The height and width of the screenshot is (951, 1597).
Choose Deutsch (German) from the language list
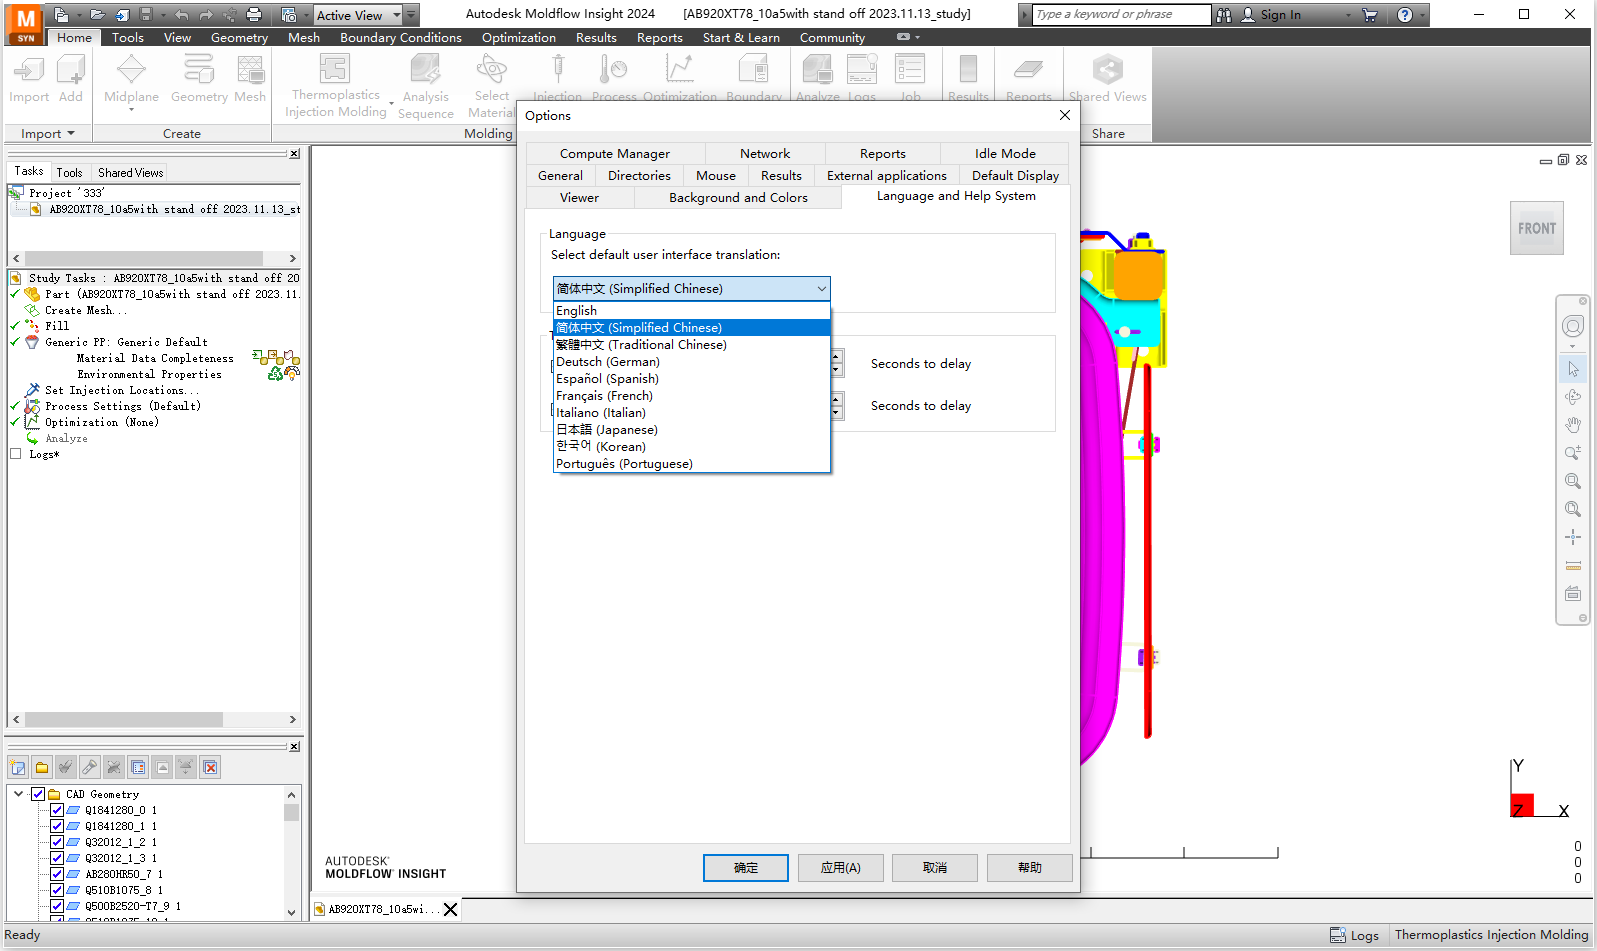692,362
